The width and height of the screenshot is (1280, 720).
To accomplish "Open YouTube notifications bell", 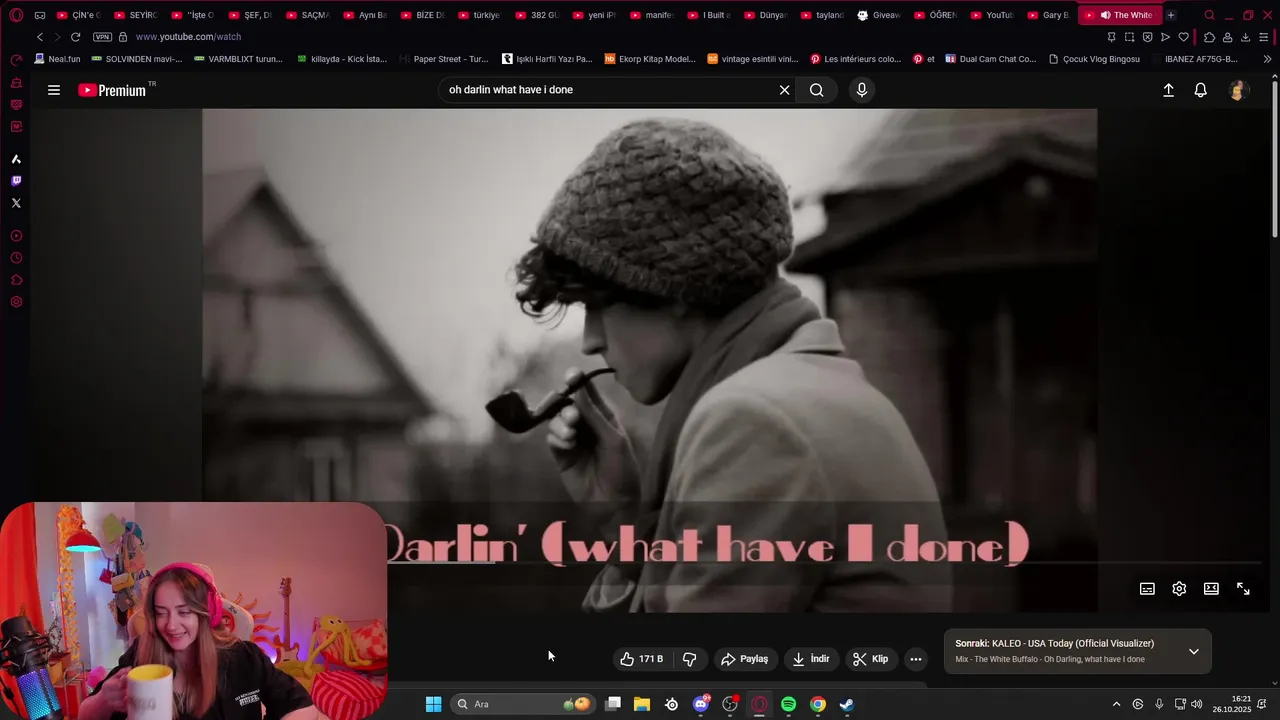I will (x=1201, y=90).
